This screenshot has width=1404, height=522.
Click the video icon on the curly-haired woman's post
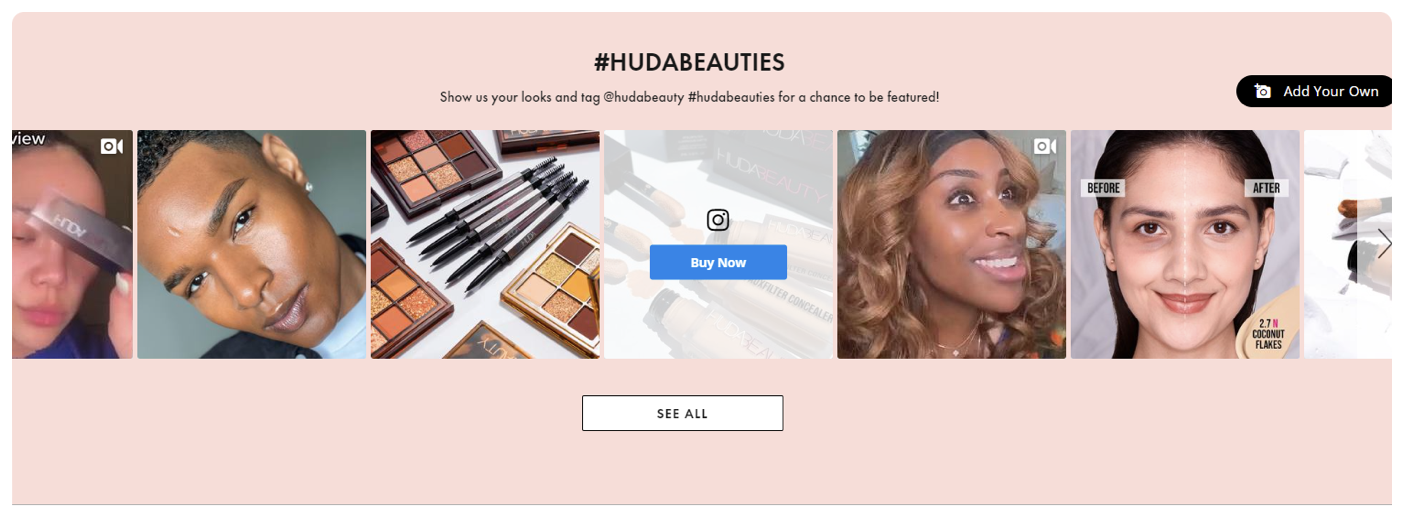[1045, 147]
